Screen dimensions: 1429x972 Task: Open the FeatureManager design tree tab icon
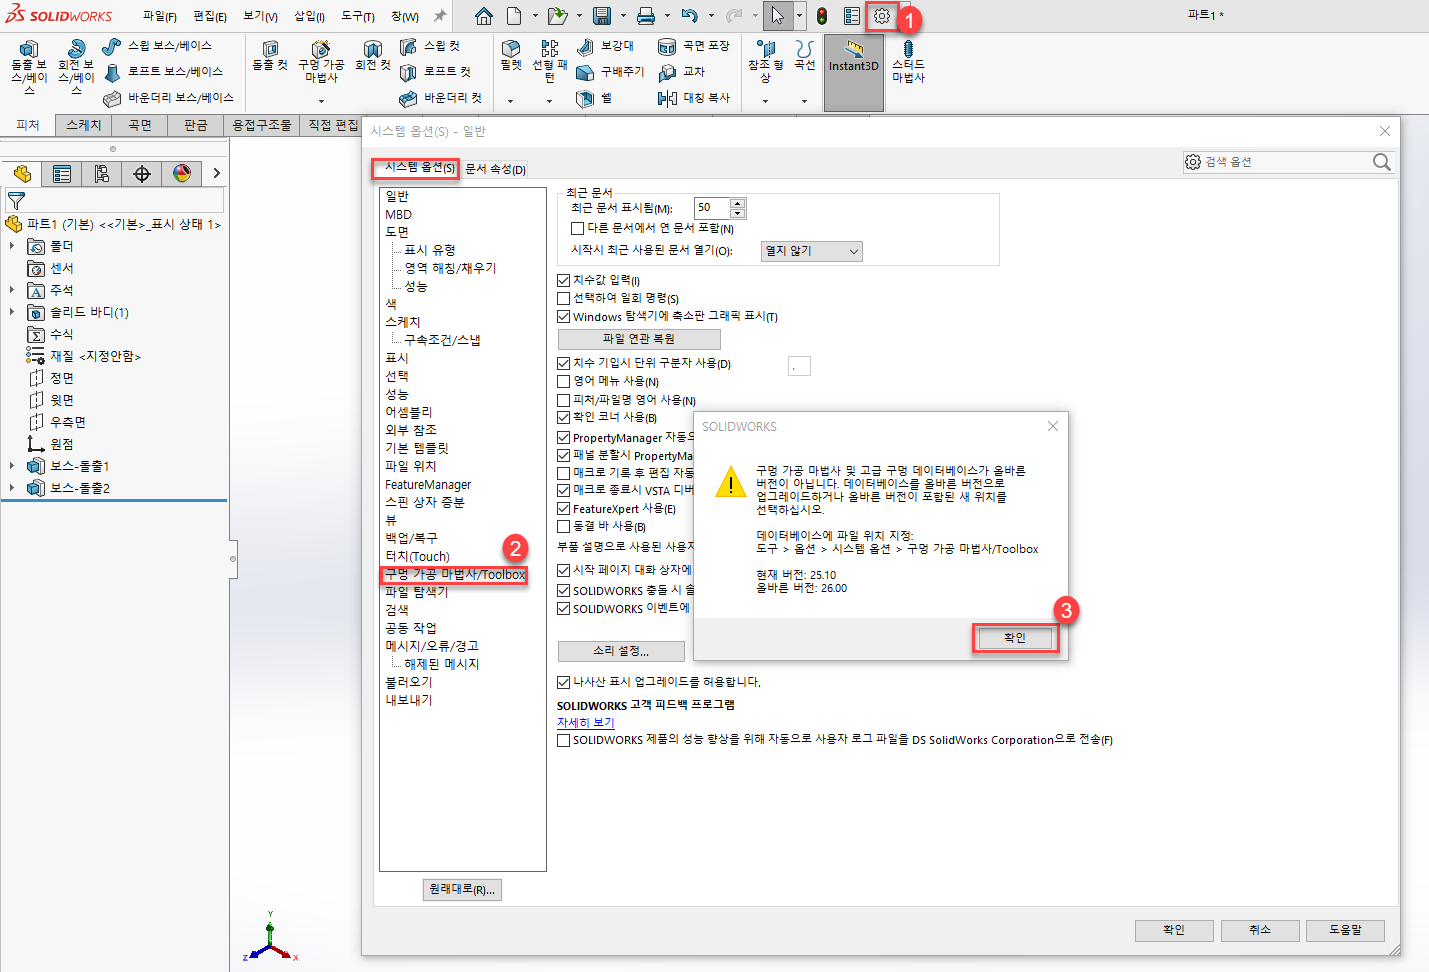point(22,174)
